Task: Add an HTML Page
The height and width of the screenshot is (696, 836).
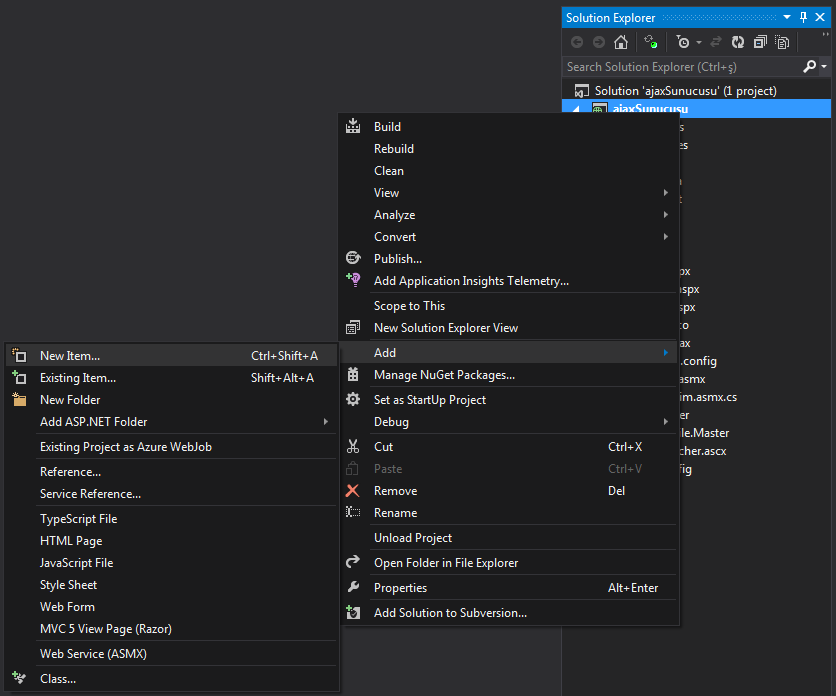Action: click(71, 540)
